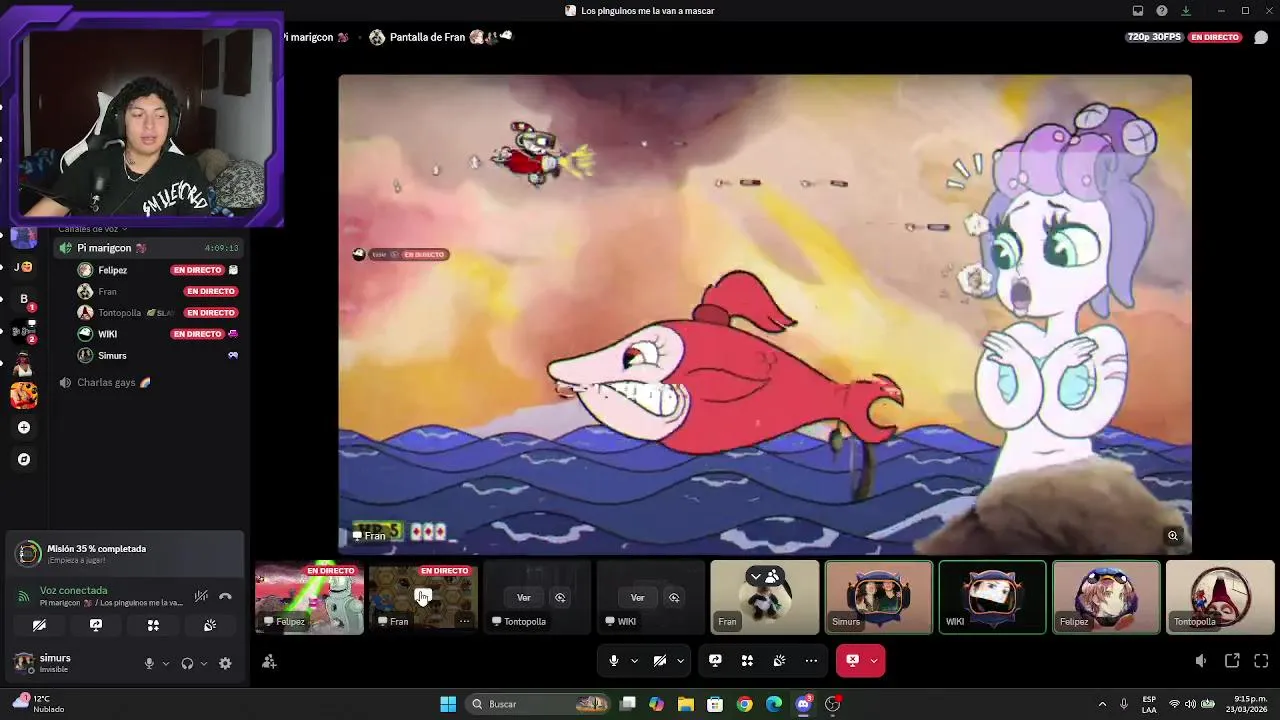
Task: Open server B with one notification
Action: pos(24,299)
